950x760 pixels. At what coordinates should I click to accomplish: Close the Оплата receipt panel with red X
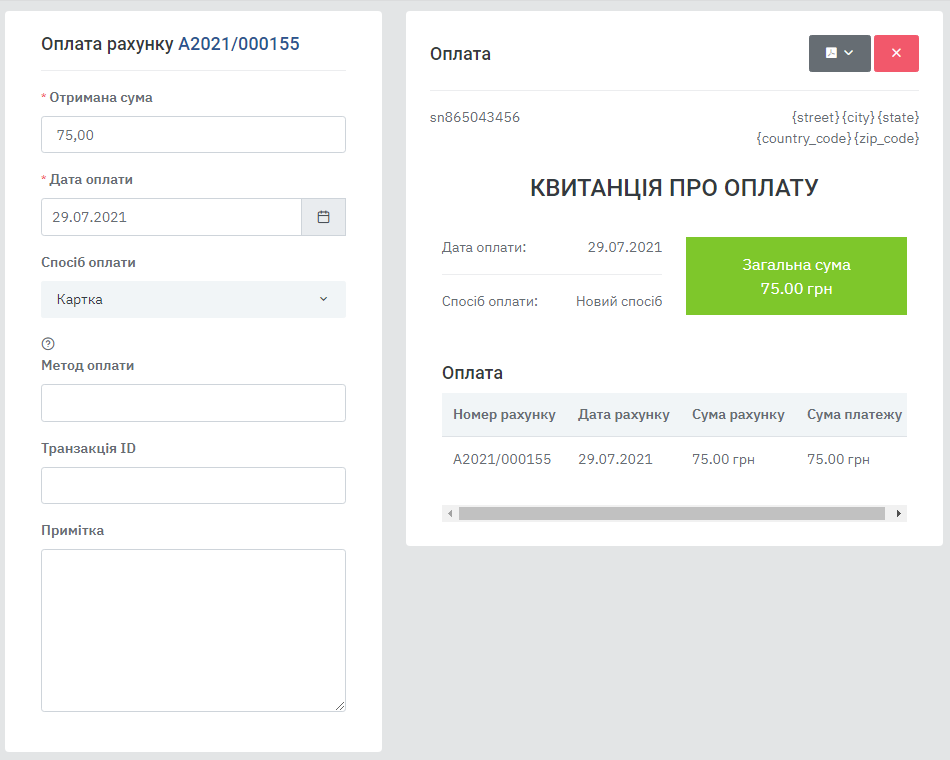tap(896, 53)
